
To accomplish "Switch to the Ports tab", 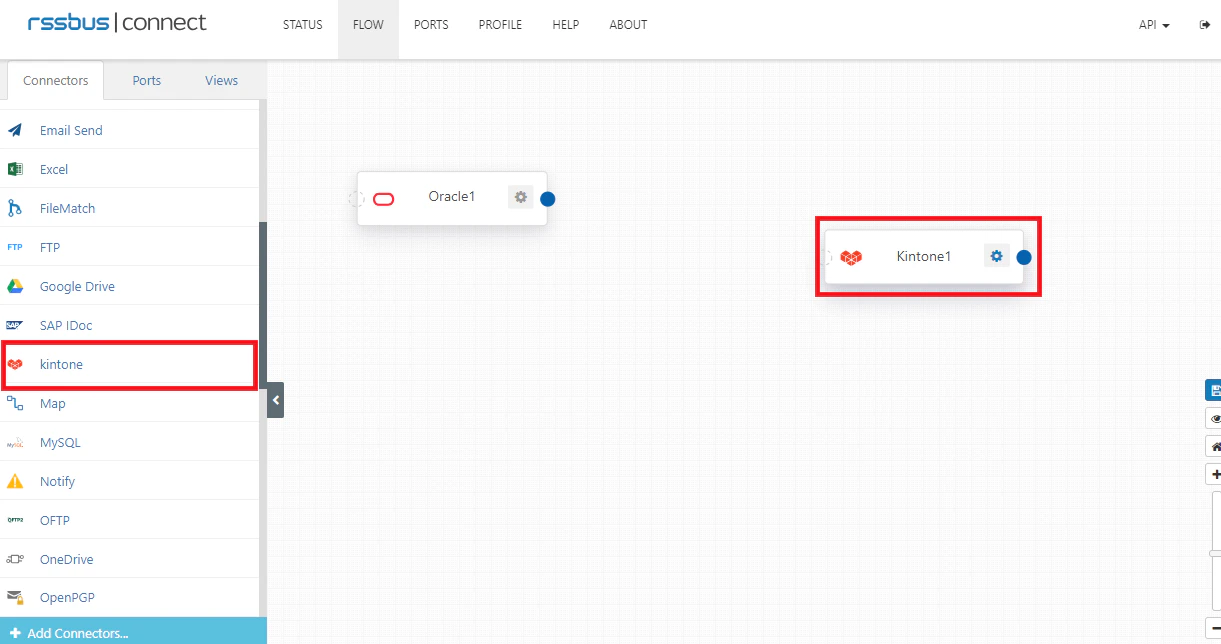I will click(x=147, y=81).
